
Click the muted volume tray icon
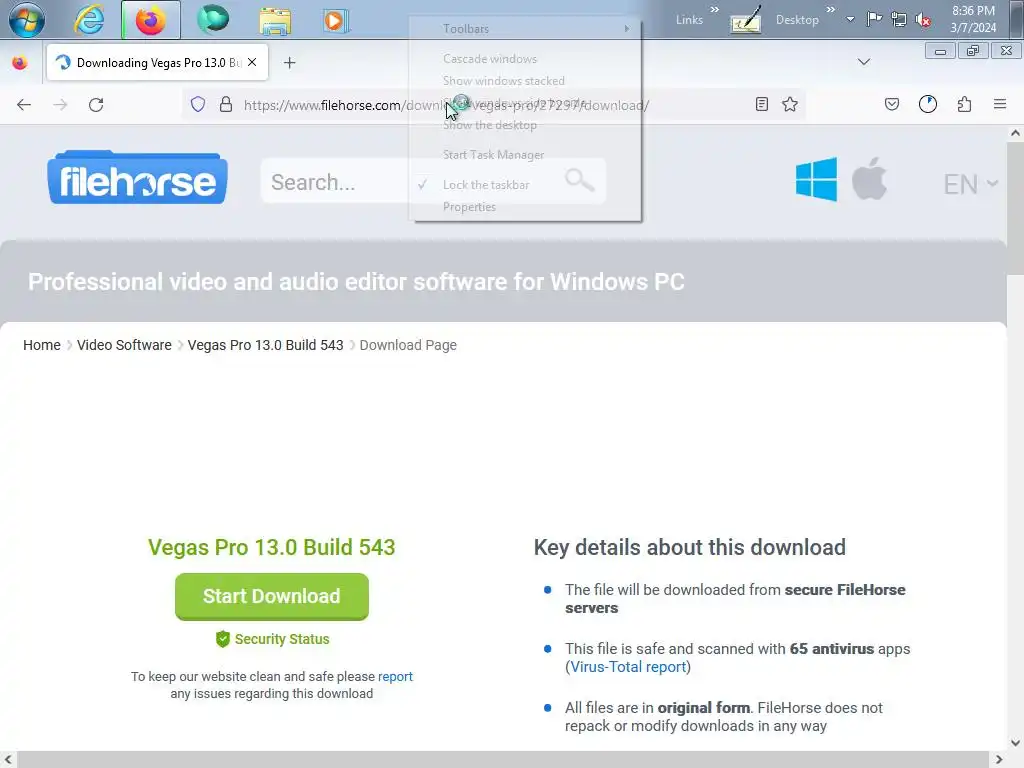[x=923, y=20]
